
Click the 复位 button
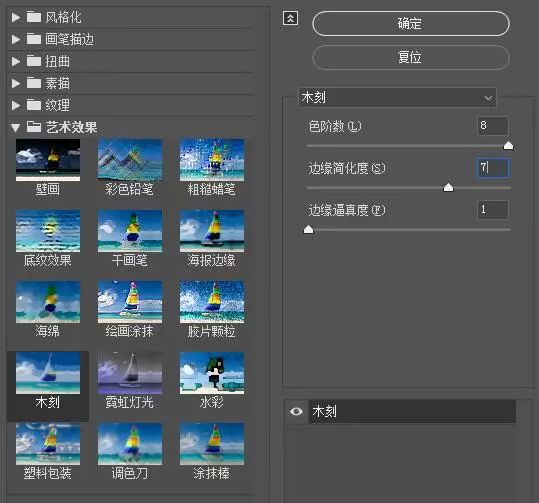tap(411, 57)
